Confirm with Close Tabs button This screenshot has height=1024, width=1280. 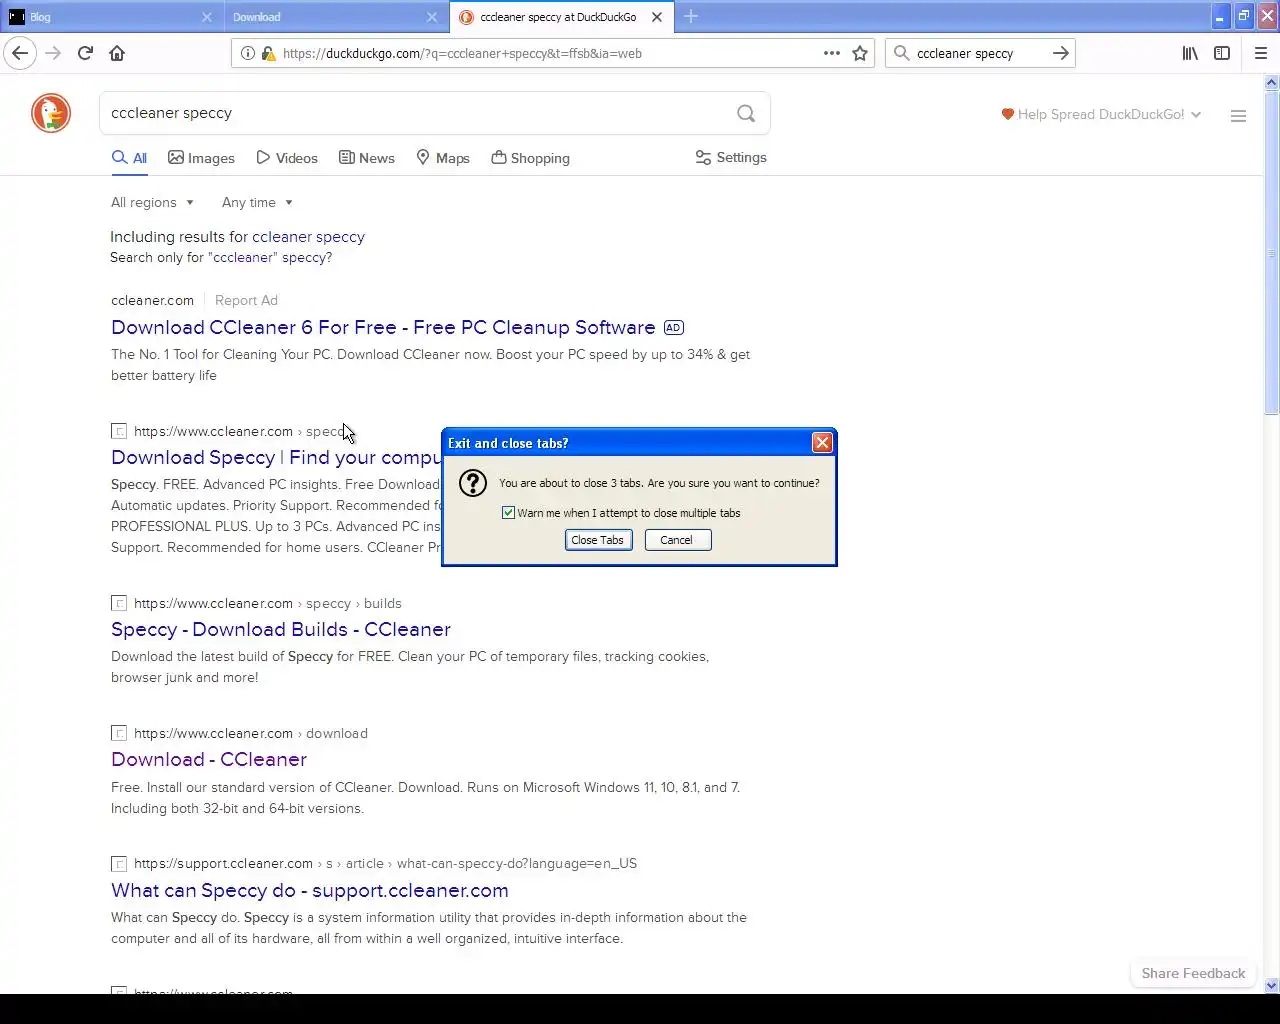pos(598,540)
